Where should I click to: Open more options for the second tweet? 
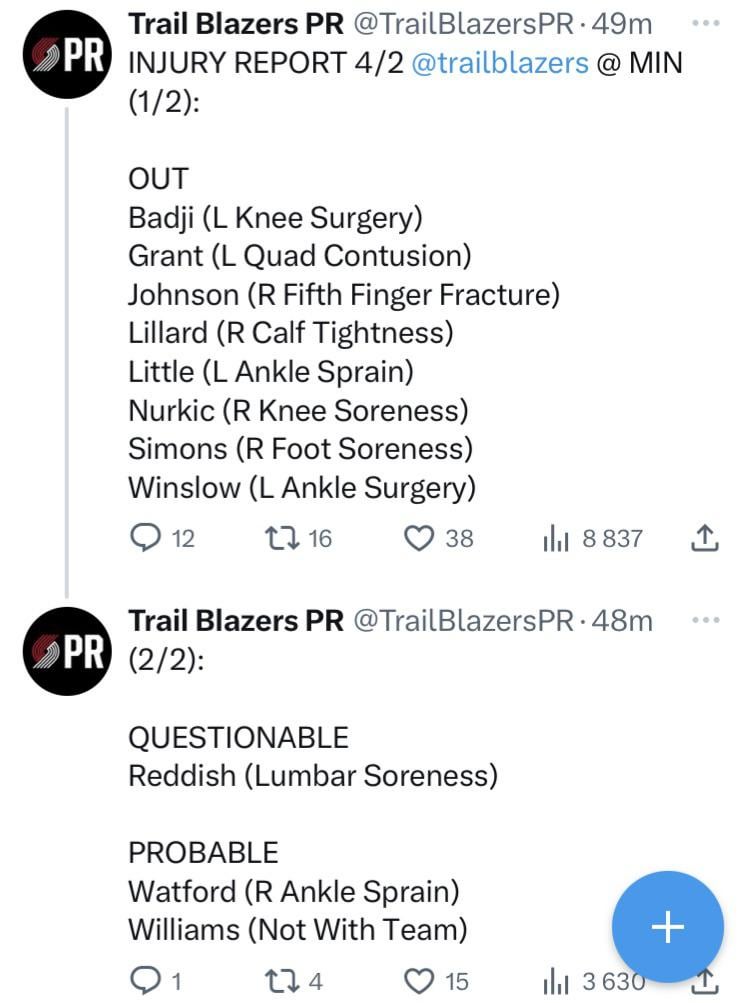click(705, 620)
